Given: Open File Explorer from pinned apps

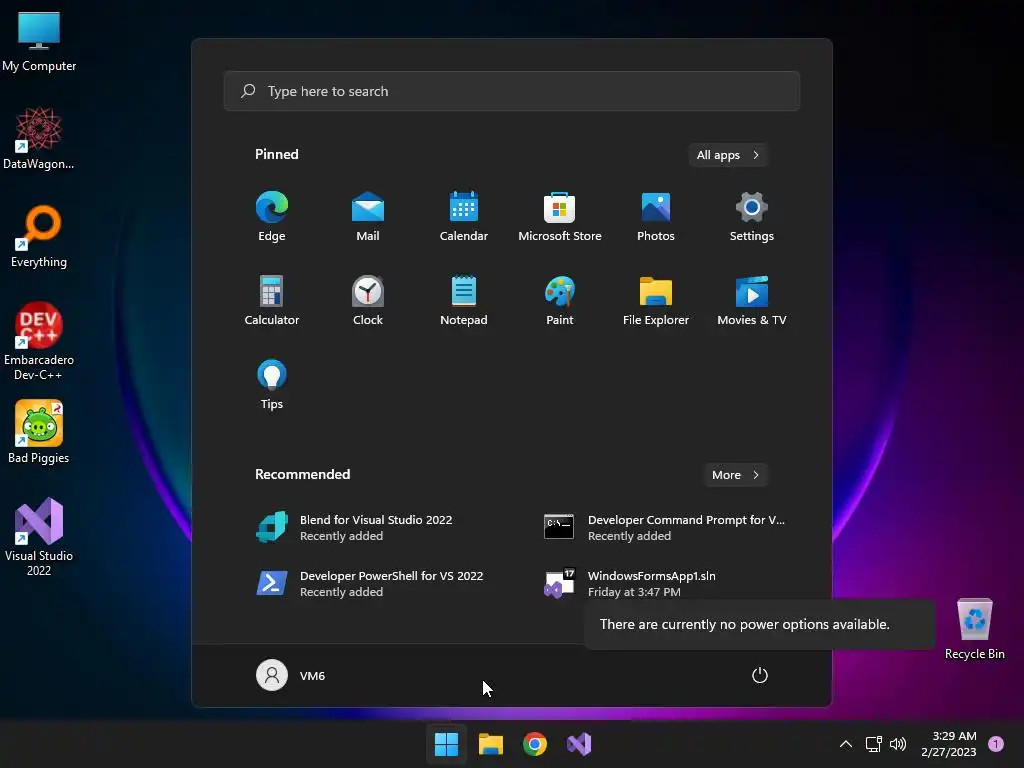Looking at the screenshot, I should click(x=656, y=300).
